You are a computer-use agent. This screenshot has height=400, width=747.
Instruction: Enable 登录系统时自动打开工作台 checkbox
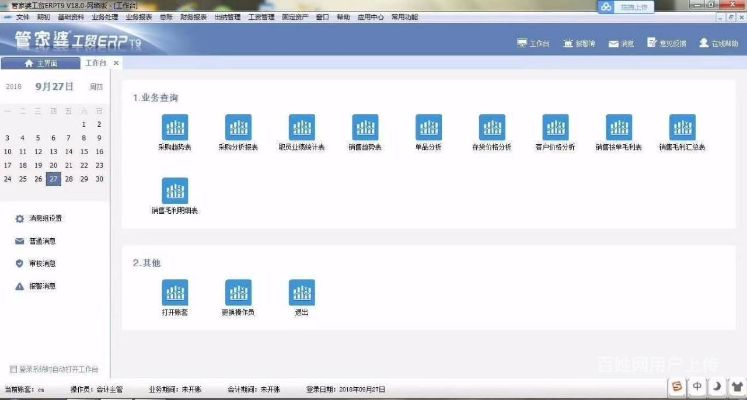coord(13,369)
